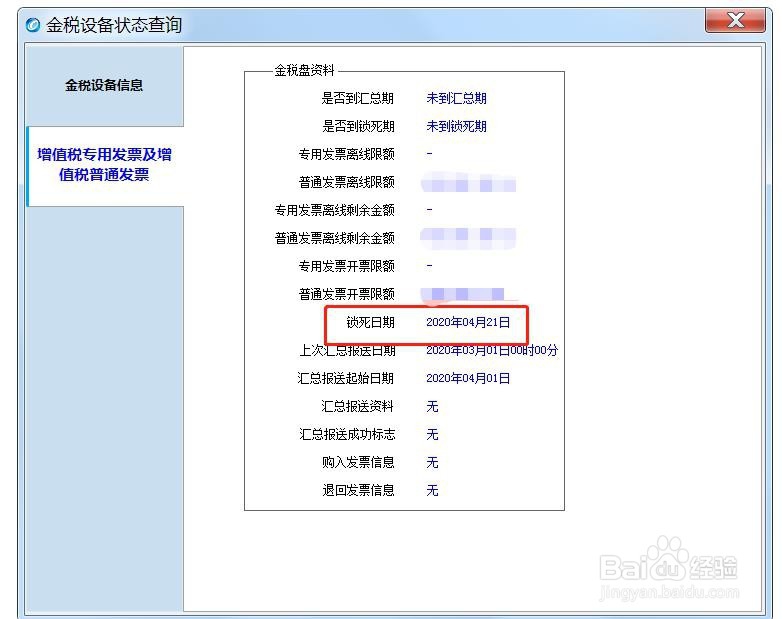
Task: Click the 锁死日期 label
Action: tap(370, 322)
